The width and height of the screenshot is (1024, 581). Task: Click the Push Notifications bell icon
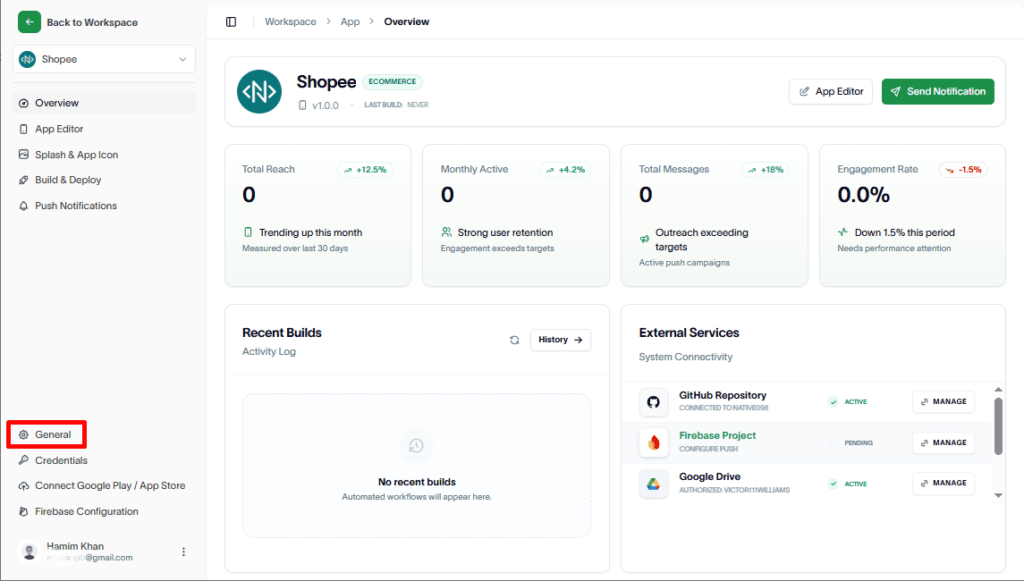pyautogui.click(x=24, y=206)
